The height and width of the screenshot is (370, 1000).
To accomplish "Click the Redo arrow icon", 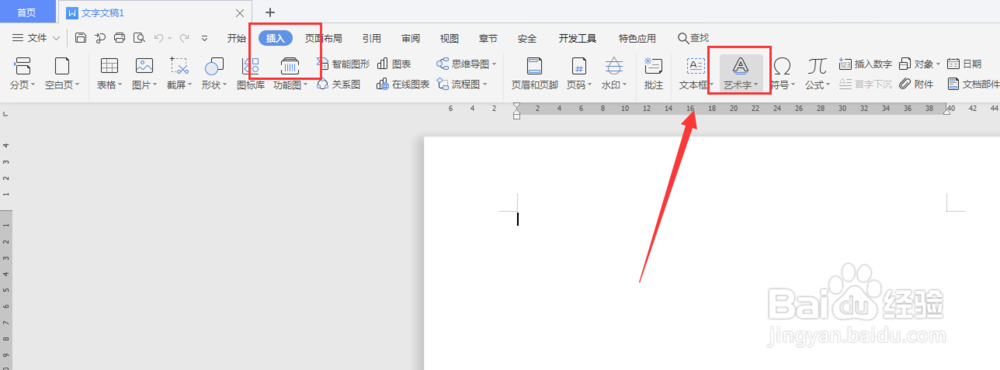I will click(x=184, y=38).
